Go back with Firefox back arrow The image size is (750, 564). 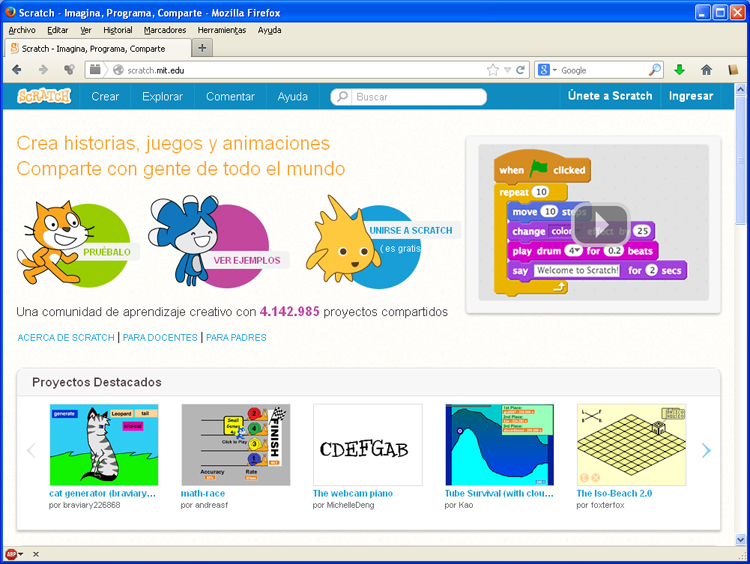click(17, 70)
